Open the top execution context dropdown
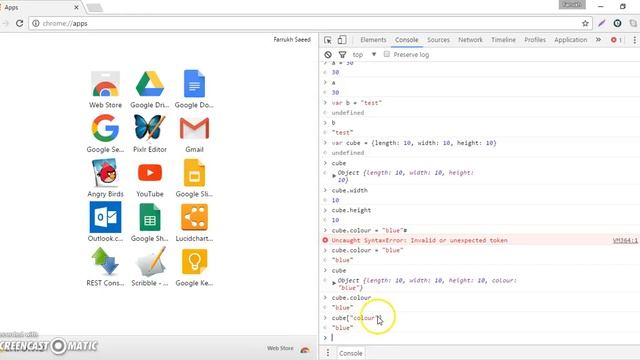This screenshot has width=640, height=360. tap(364, 54)
